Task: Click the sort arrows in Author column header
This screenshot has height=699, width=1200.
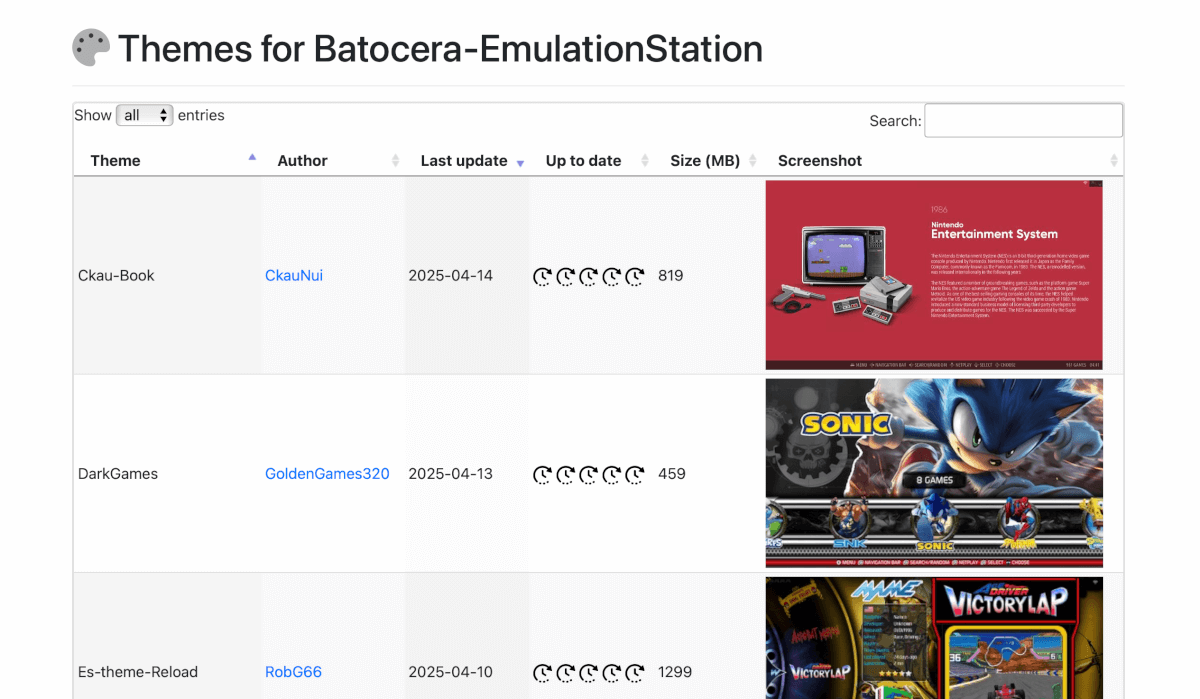Action: 395,161
